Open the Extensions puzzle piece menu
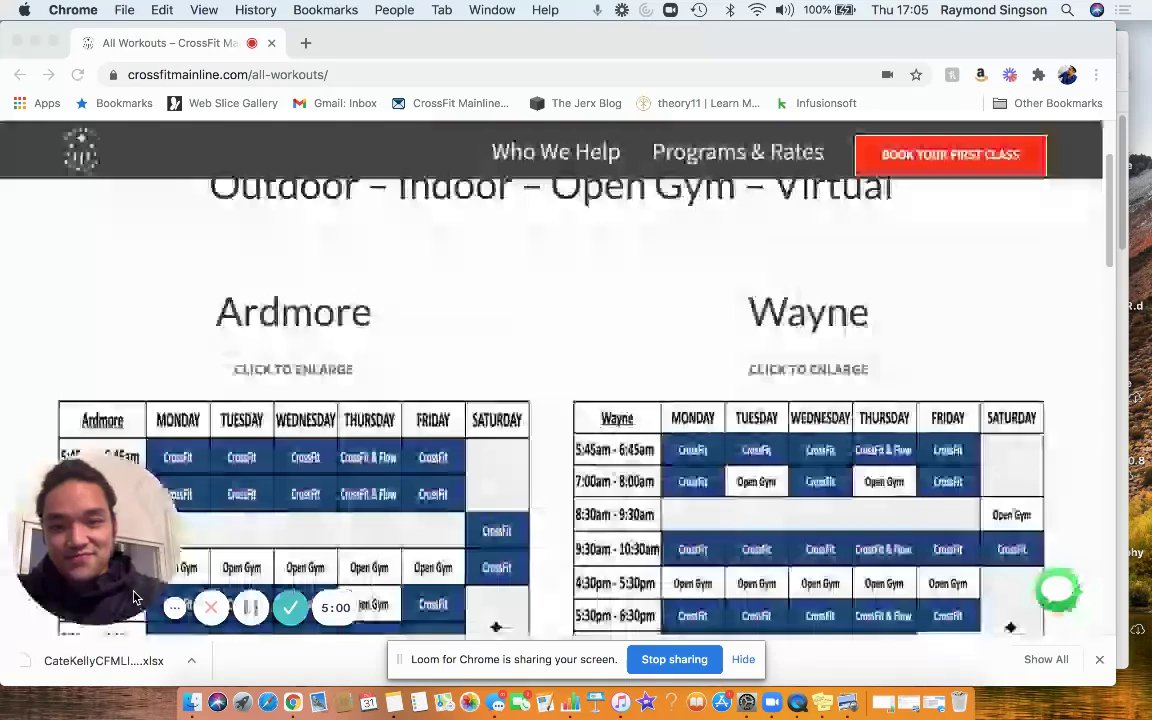1152x720 pixels. 1038,74
